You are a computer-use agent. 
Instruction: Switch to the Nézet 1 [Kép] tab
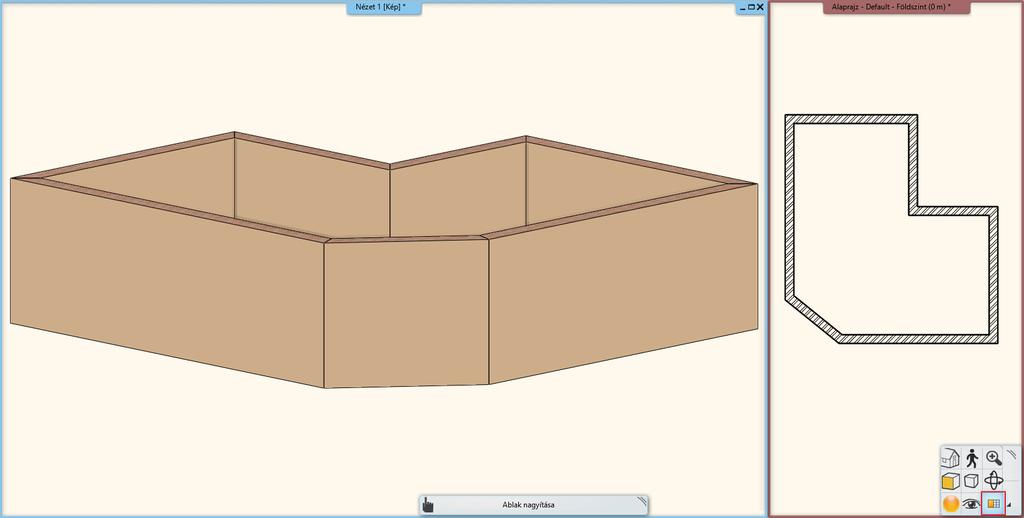tap(385, 7)
